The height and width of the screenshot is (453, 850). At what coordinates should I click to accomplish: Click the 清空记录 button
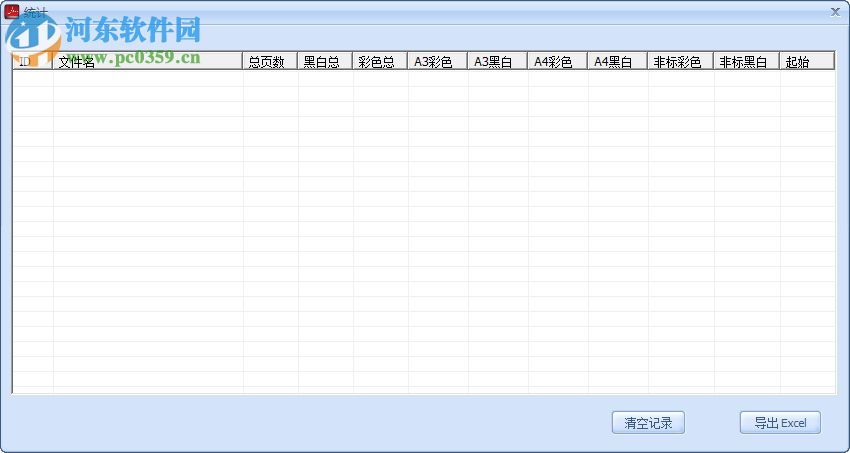(x=648, y=423)
